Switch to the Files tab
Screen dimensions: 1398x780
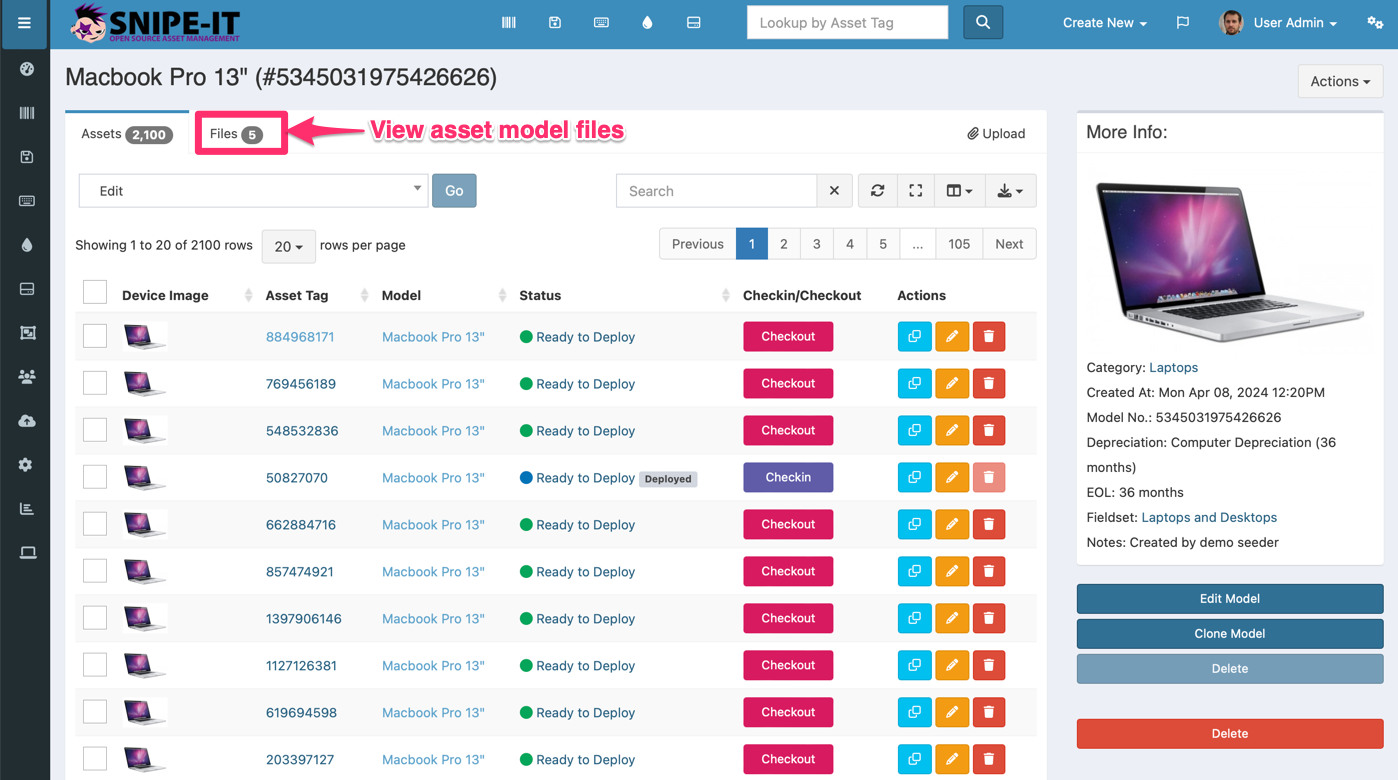coord(236,134)
